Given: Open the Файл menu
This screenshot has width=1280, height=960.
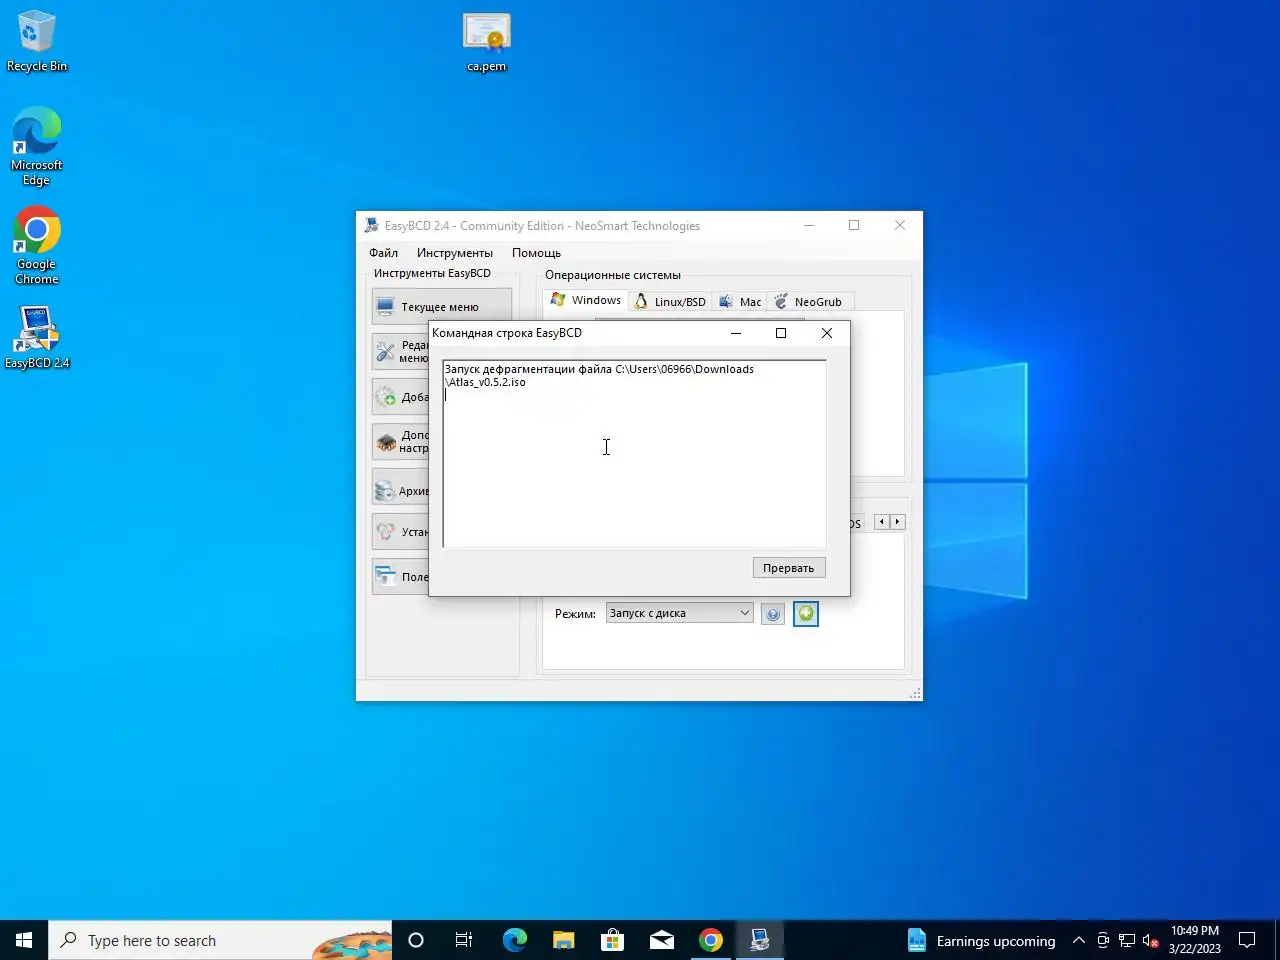Looking at the screenshot, I should point(383,253).
